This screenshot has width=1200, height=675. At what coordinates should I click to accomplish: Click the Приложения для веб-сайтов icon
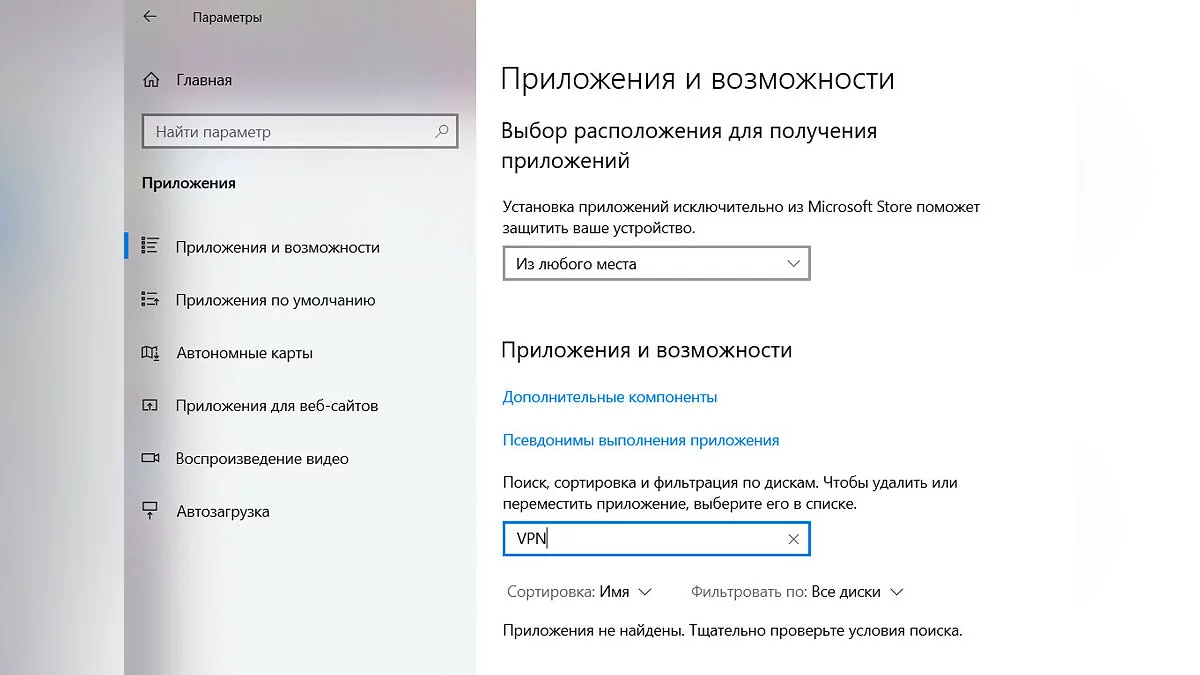[x=151, y=406]
